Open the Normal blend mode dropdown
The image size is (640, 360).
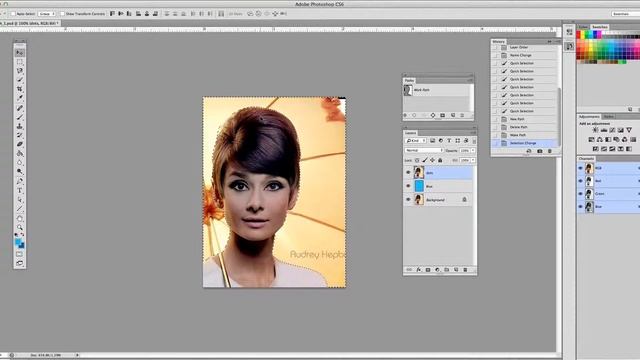[424, 150]
